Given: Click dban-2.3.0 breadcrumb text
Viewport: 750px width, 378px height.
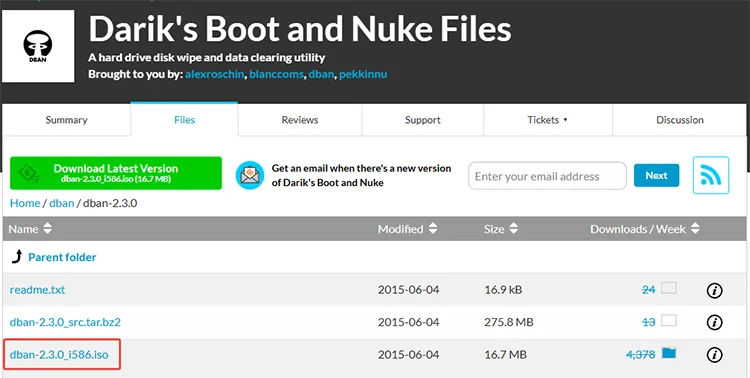Looking at the screenshot, I should [x=110, y=203].
